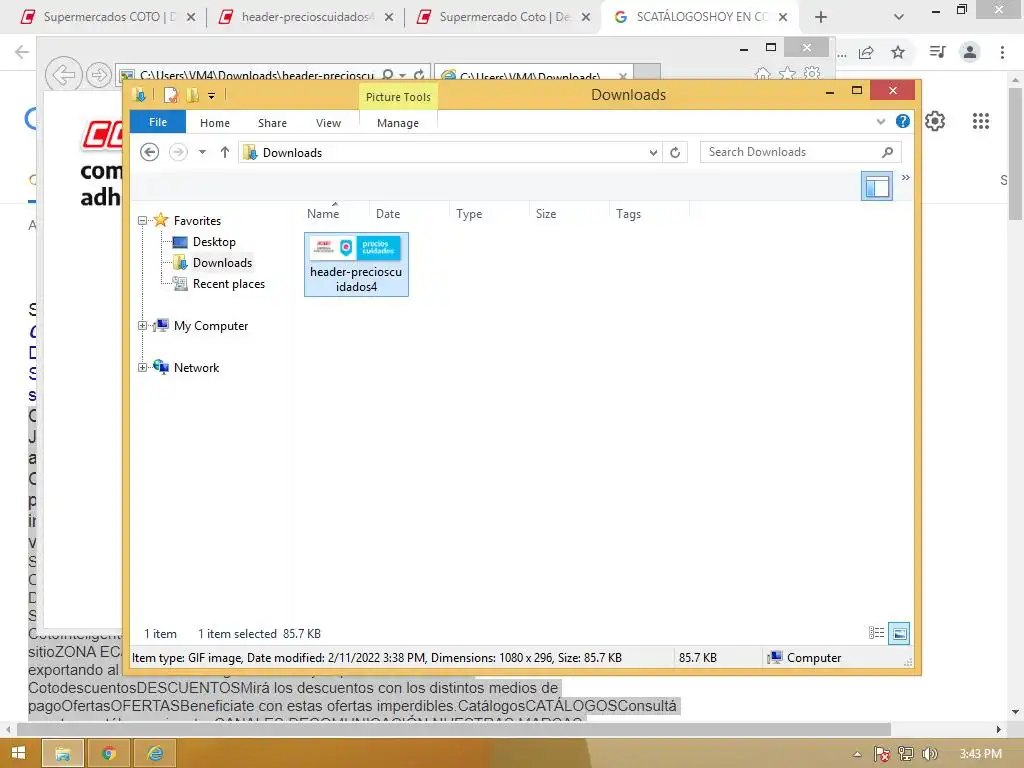The image size is (1024, 768).
Task: Switch to details view icon in status area
Action: [876, 633]
